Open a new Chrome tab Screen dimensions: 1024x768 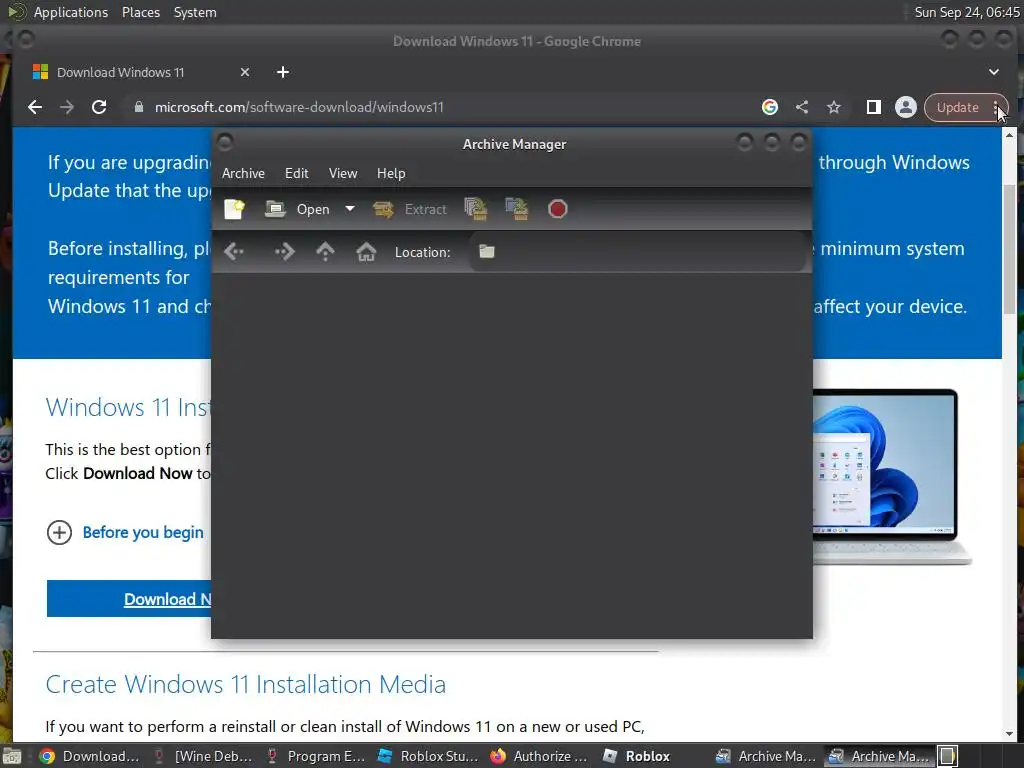[283, 72]
